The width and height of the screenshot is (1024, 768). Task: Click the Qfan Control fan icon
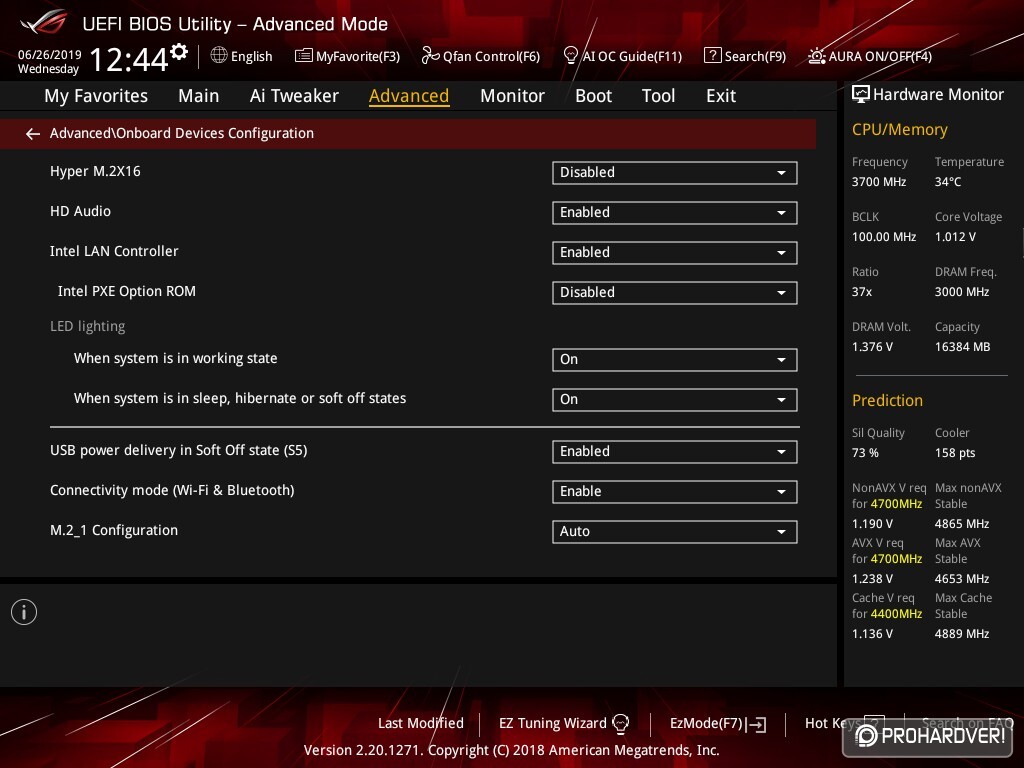coord(430,56)
